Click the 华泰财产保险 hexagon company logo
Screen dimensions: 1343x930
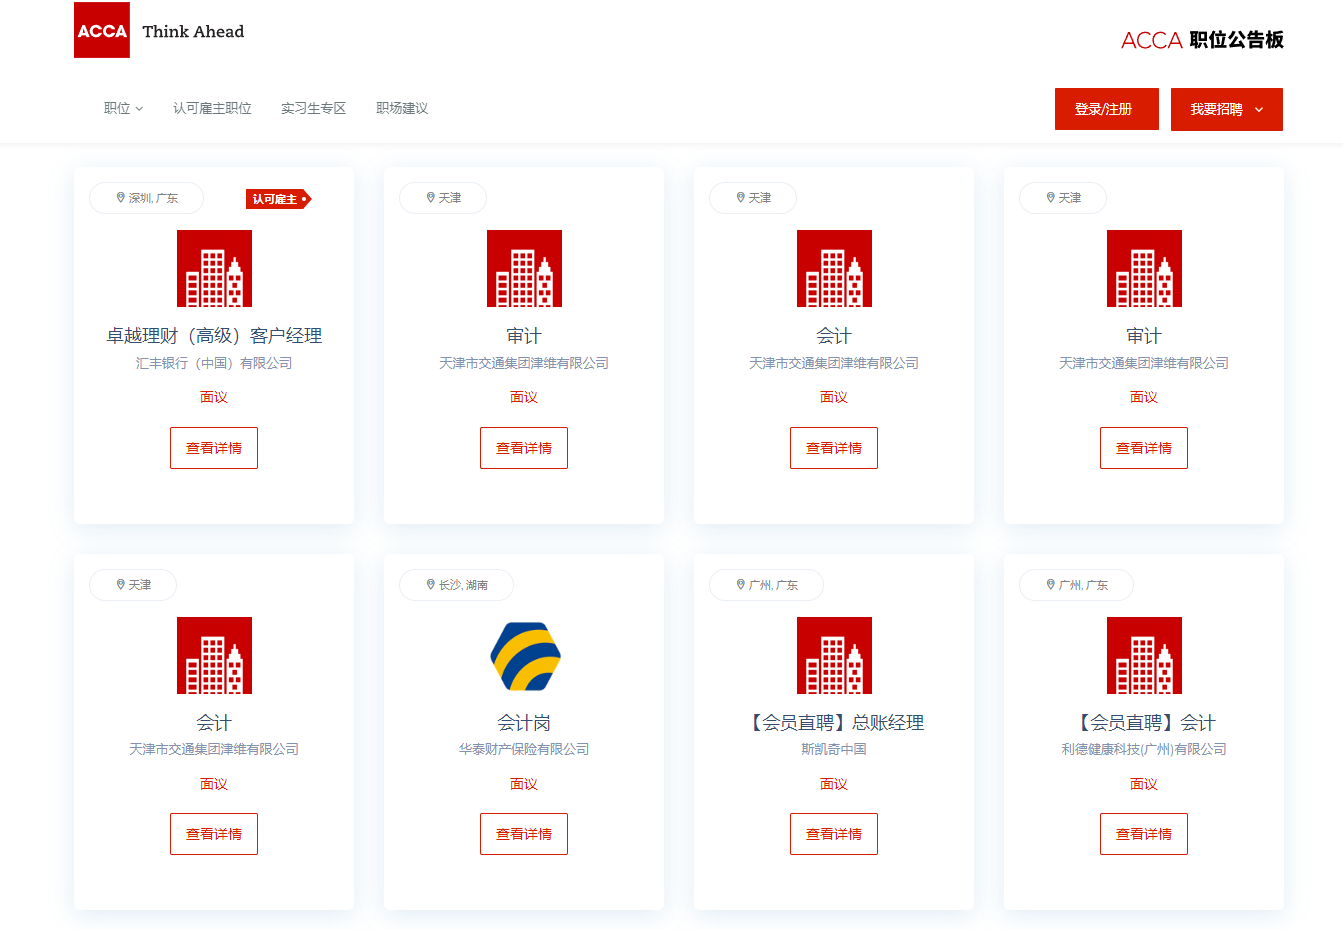tap(525, 656)
